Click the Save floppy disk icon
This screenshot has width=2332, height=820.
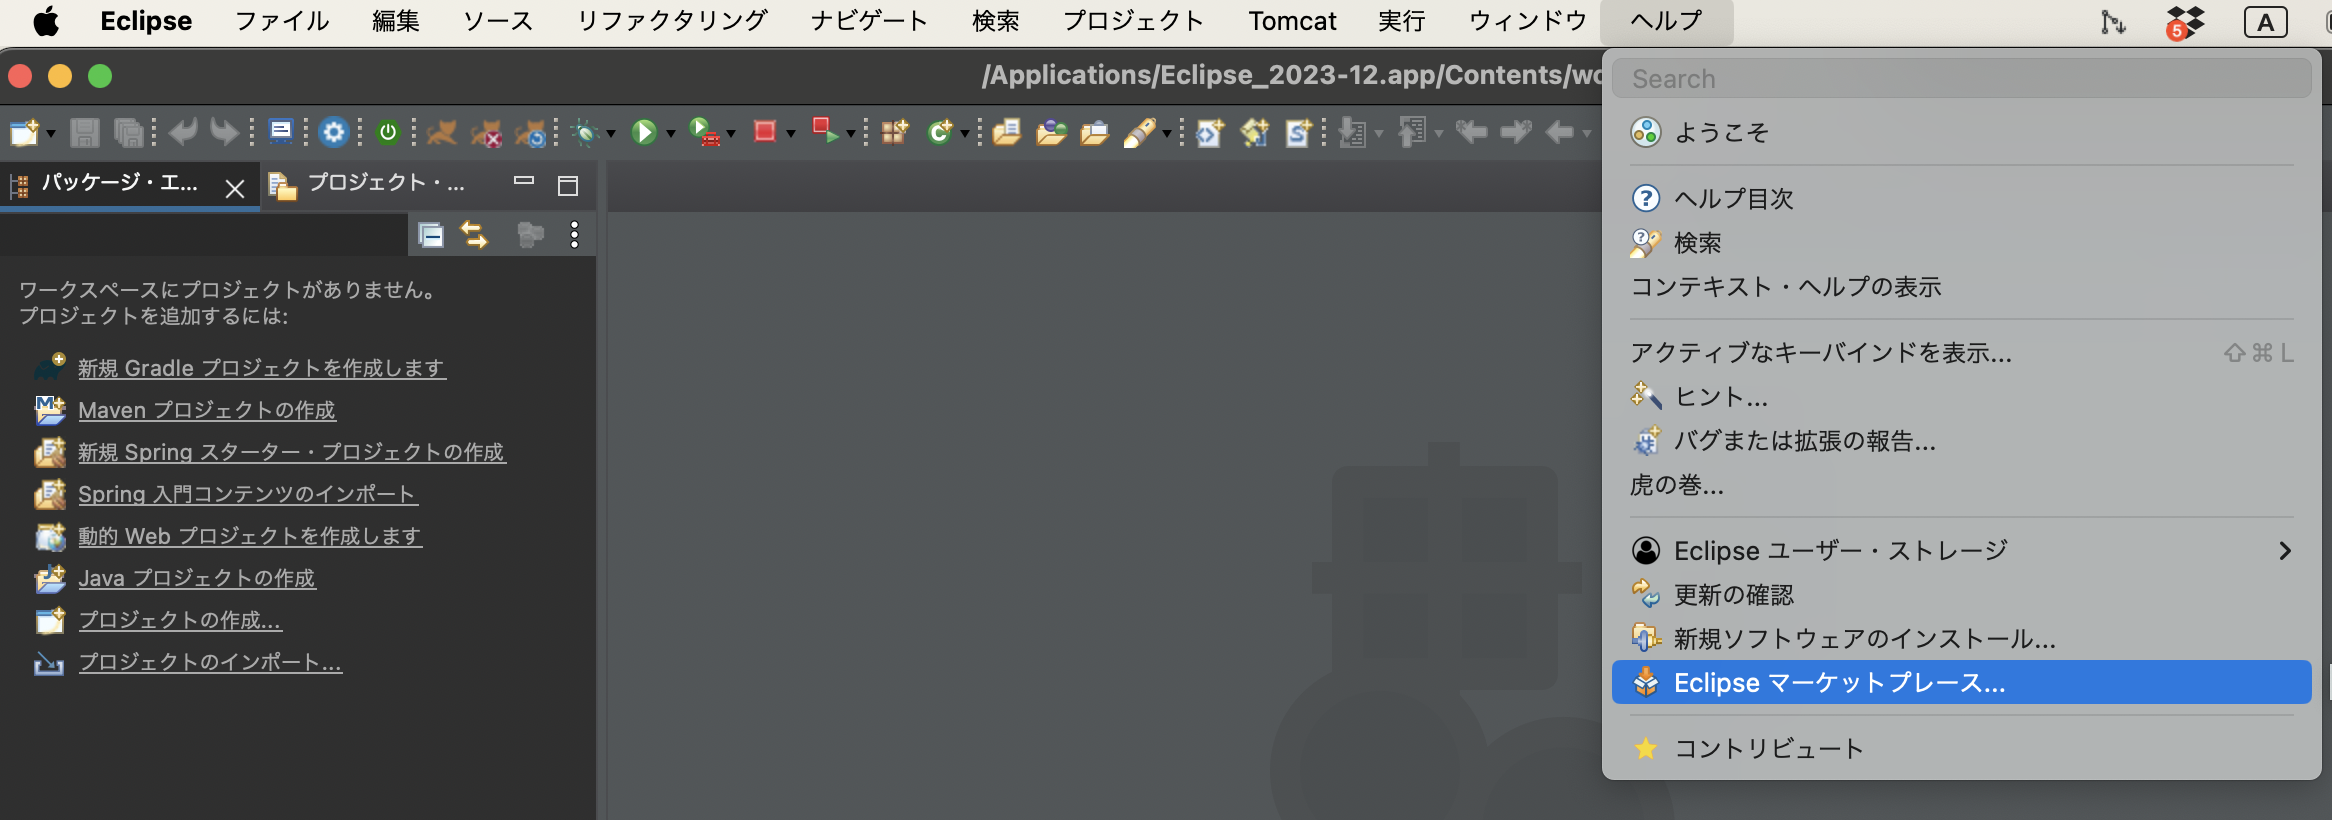click(85, 132)
